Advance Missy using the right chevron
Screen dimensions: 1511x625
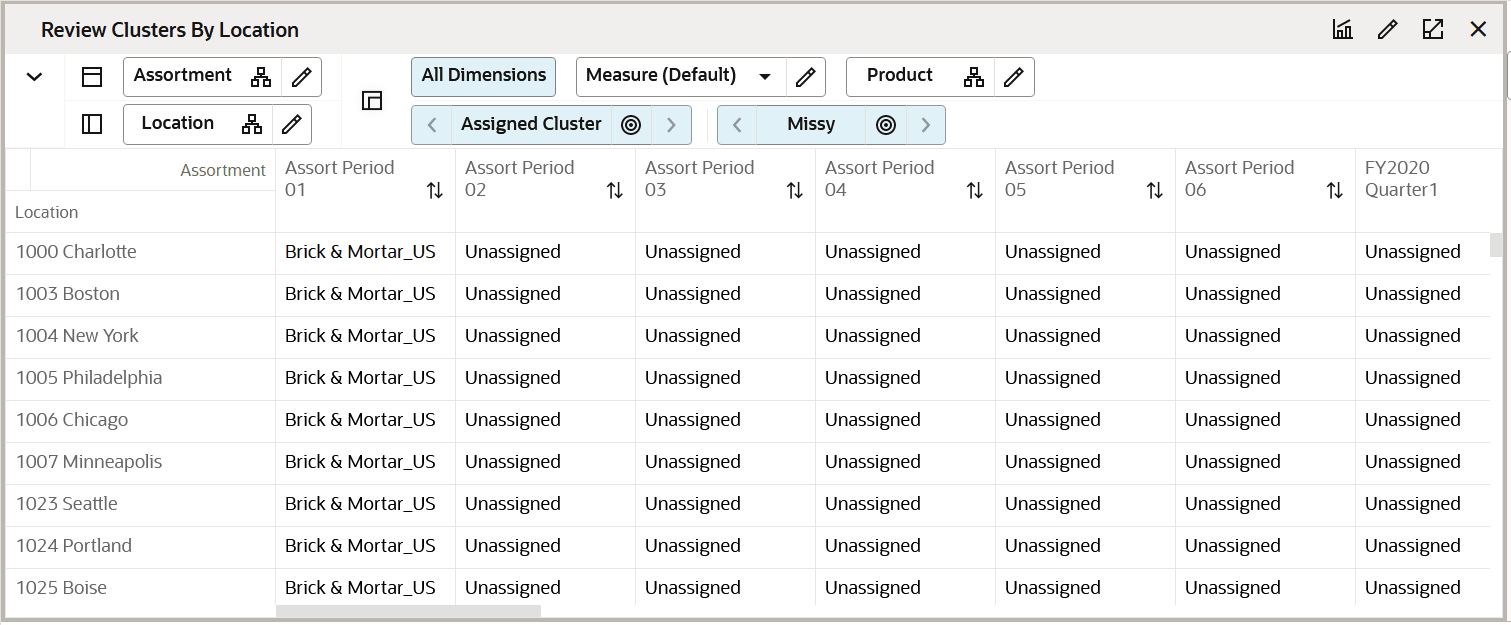[x=925, y=124]
